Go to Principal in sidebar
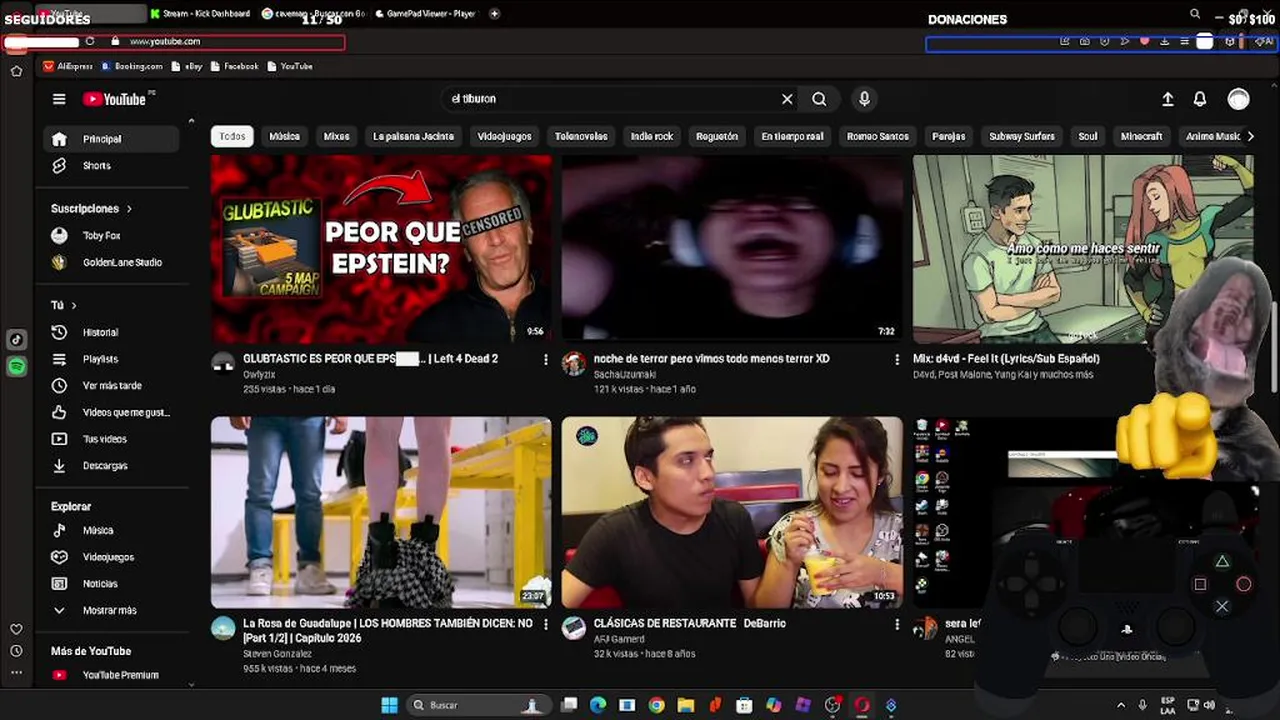 coord(111,139)
